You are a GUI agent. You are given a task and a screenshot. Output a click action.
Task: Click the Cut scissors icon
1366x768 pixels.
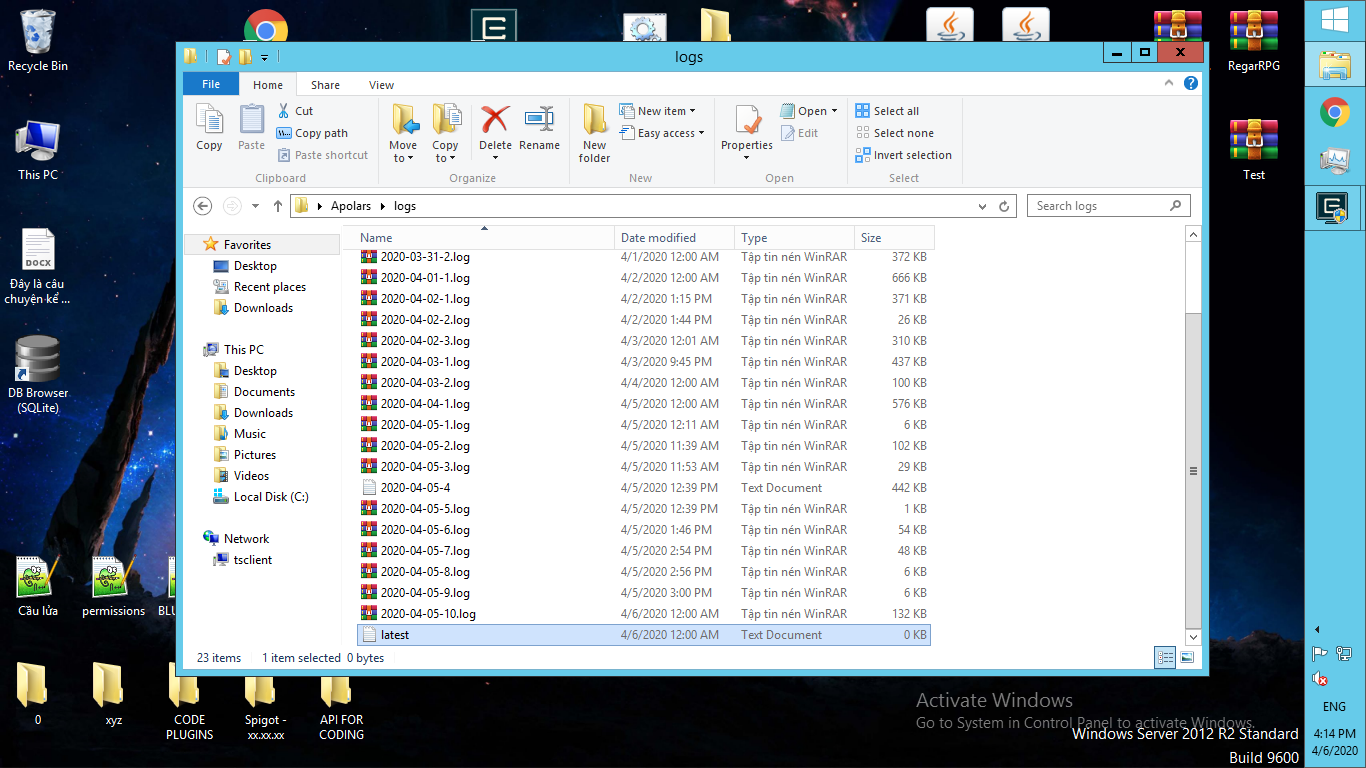pos(284,111)
